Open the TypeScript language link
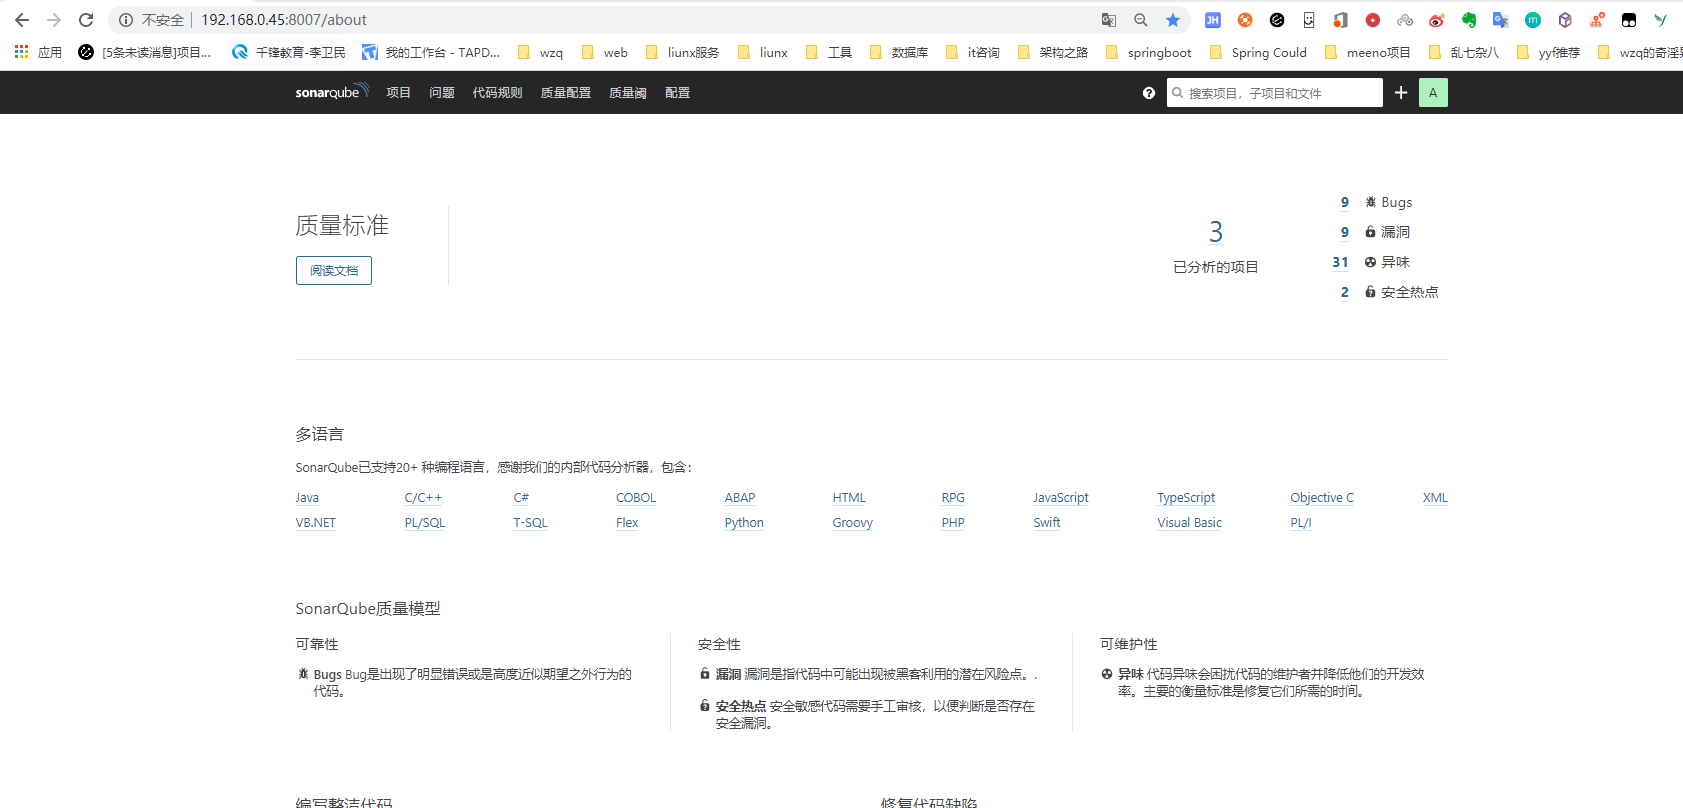 pyautogui.click(x=1186, y=498)
